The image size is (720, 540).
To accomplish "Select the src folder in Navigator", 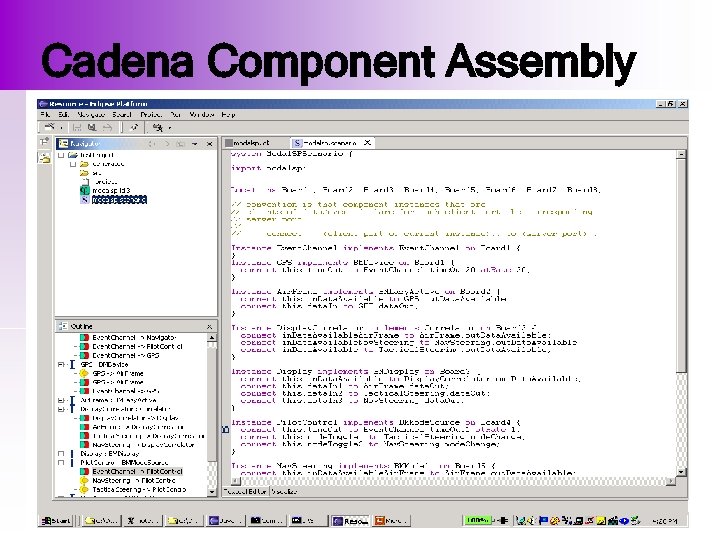I will (x=90, y=173).
